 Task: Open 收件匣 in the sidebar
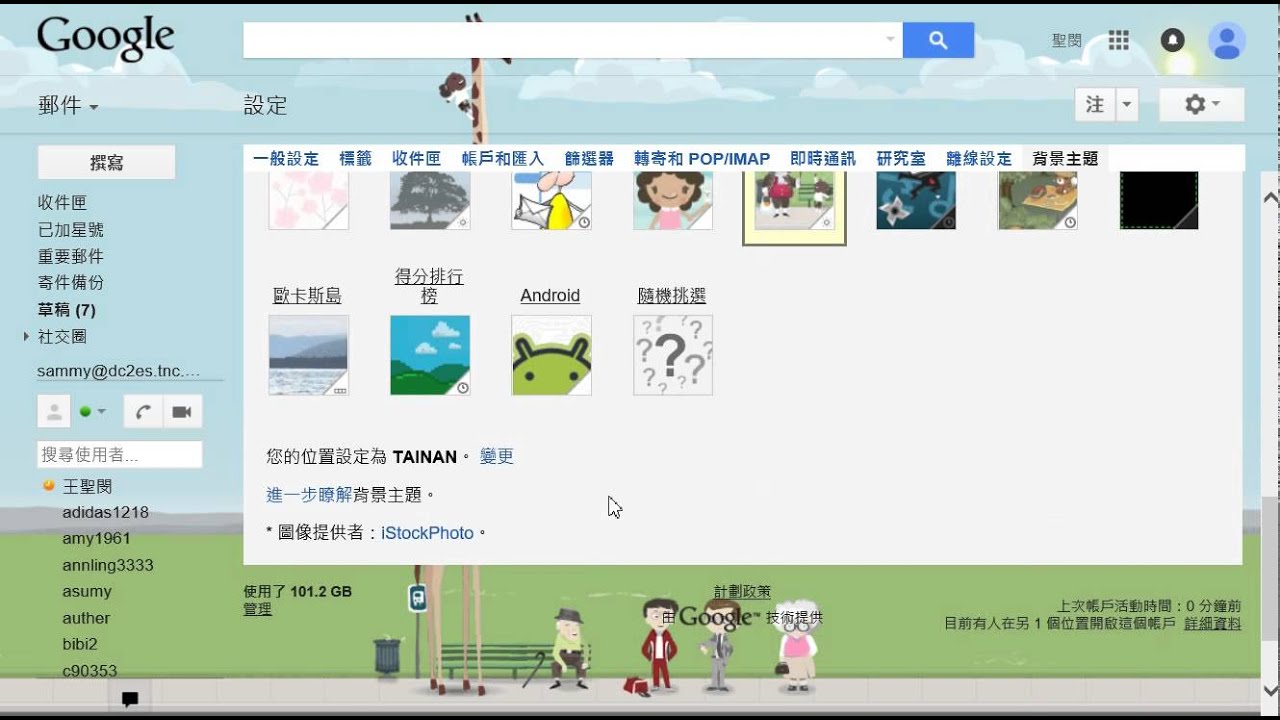[62, 202]
